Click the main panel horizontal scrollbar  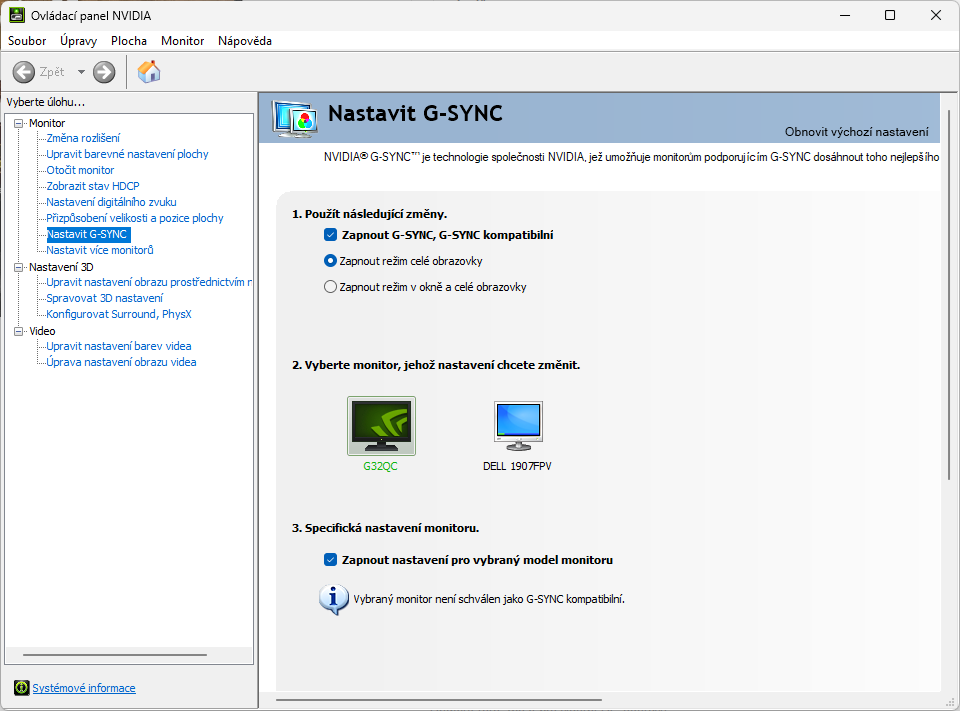click(439, 699)
